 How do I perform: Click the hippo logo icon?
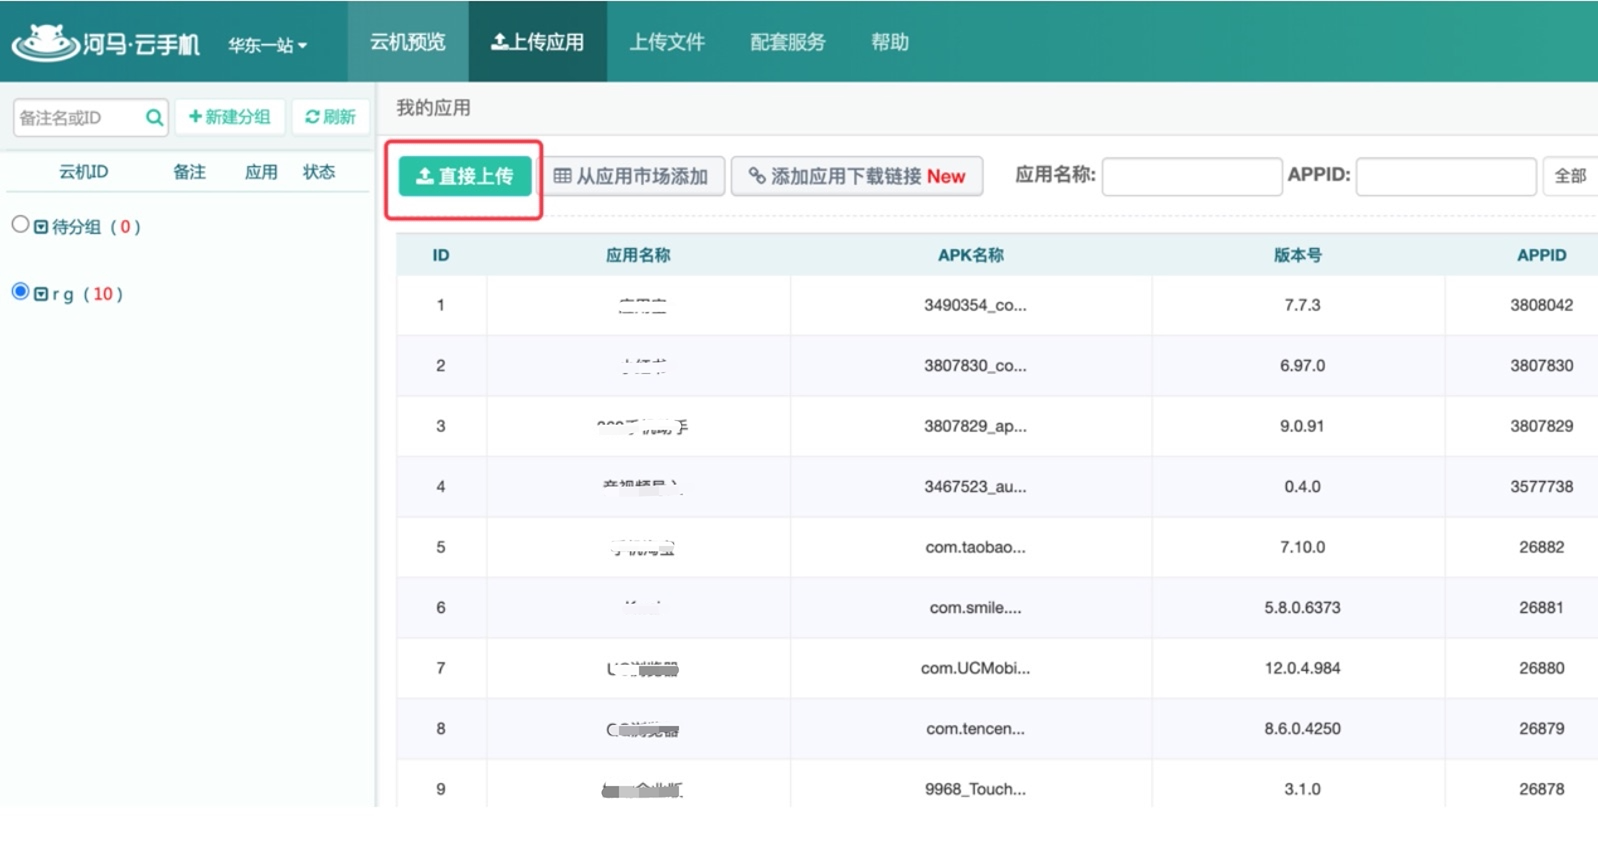click(x=45, y=43)
